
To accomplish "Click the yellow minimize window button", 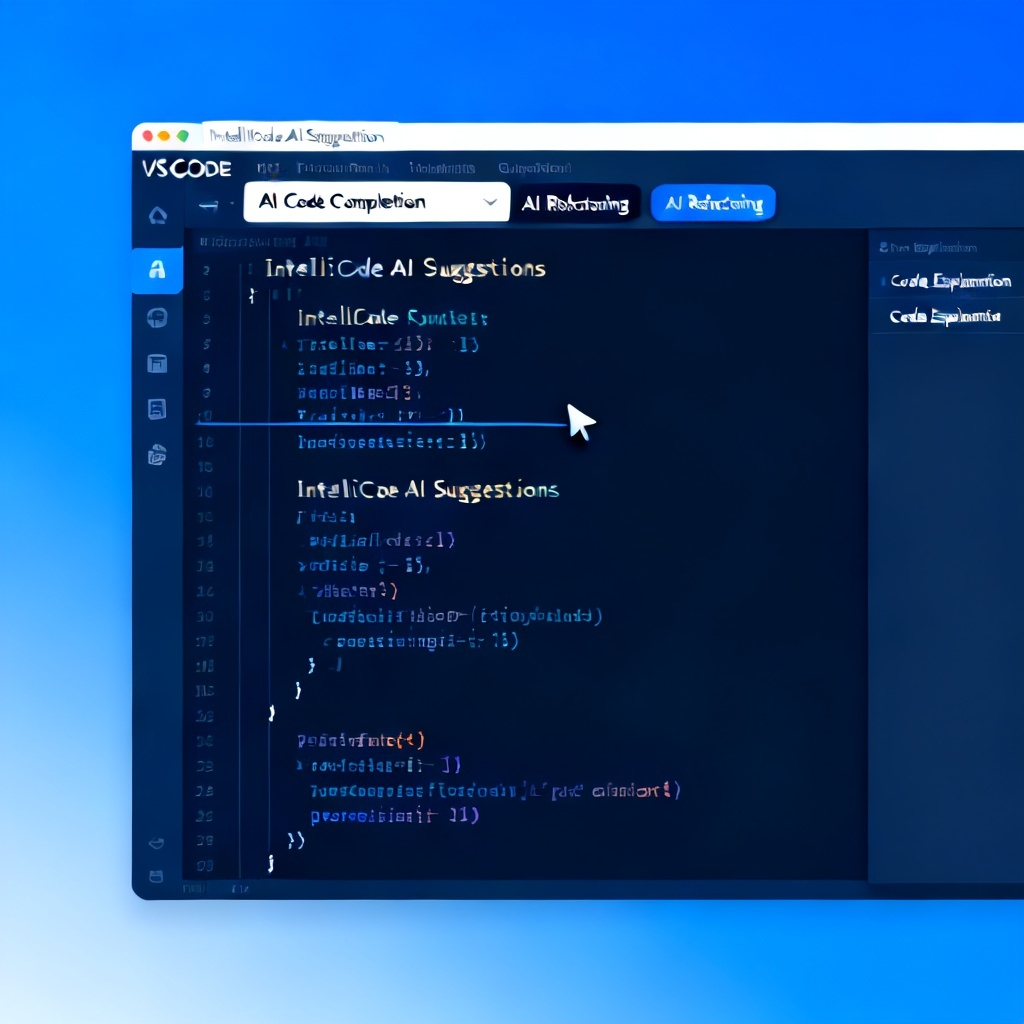I will [164, 136].
